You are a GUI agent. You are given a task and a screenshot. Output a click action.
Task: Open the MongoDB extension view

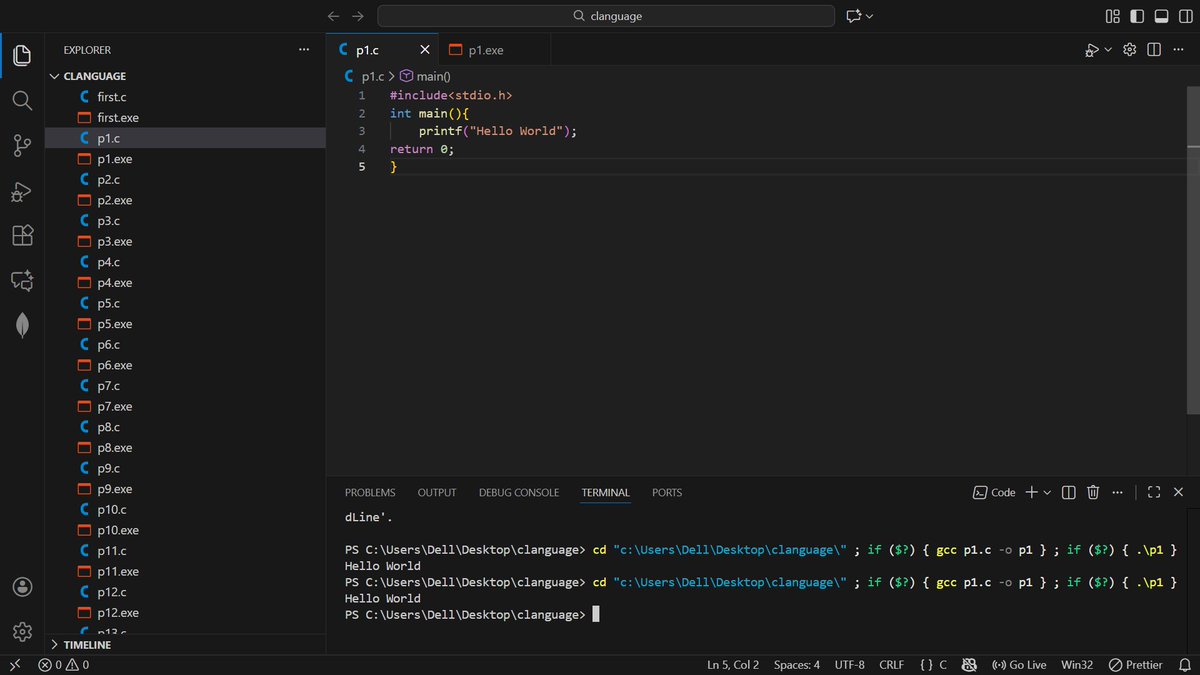(21, 324)
